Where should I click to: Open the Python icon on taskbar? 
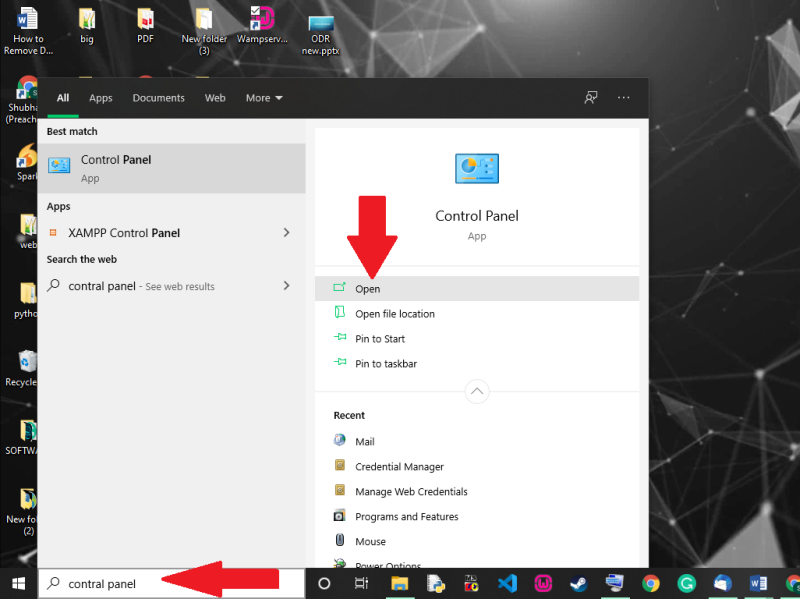coord(436,584)
